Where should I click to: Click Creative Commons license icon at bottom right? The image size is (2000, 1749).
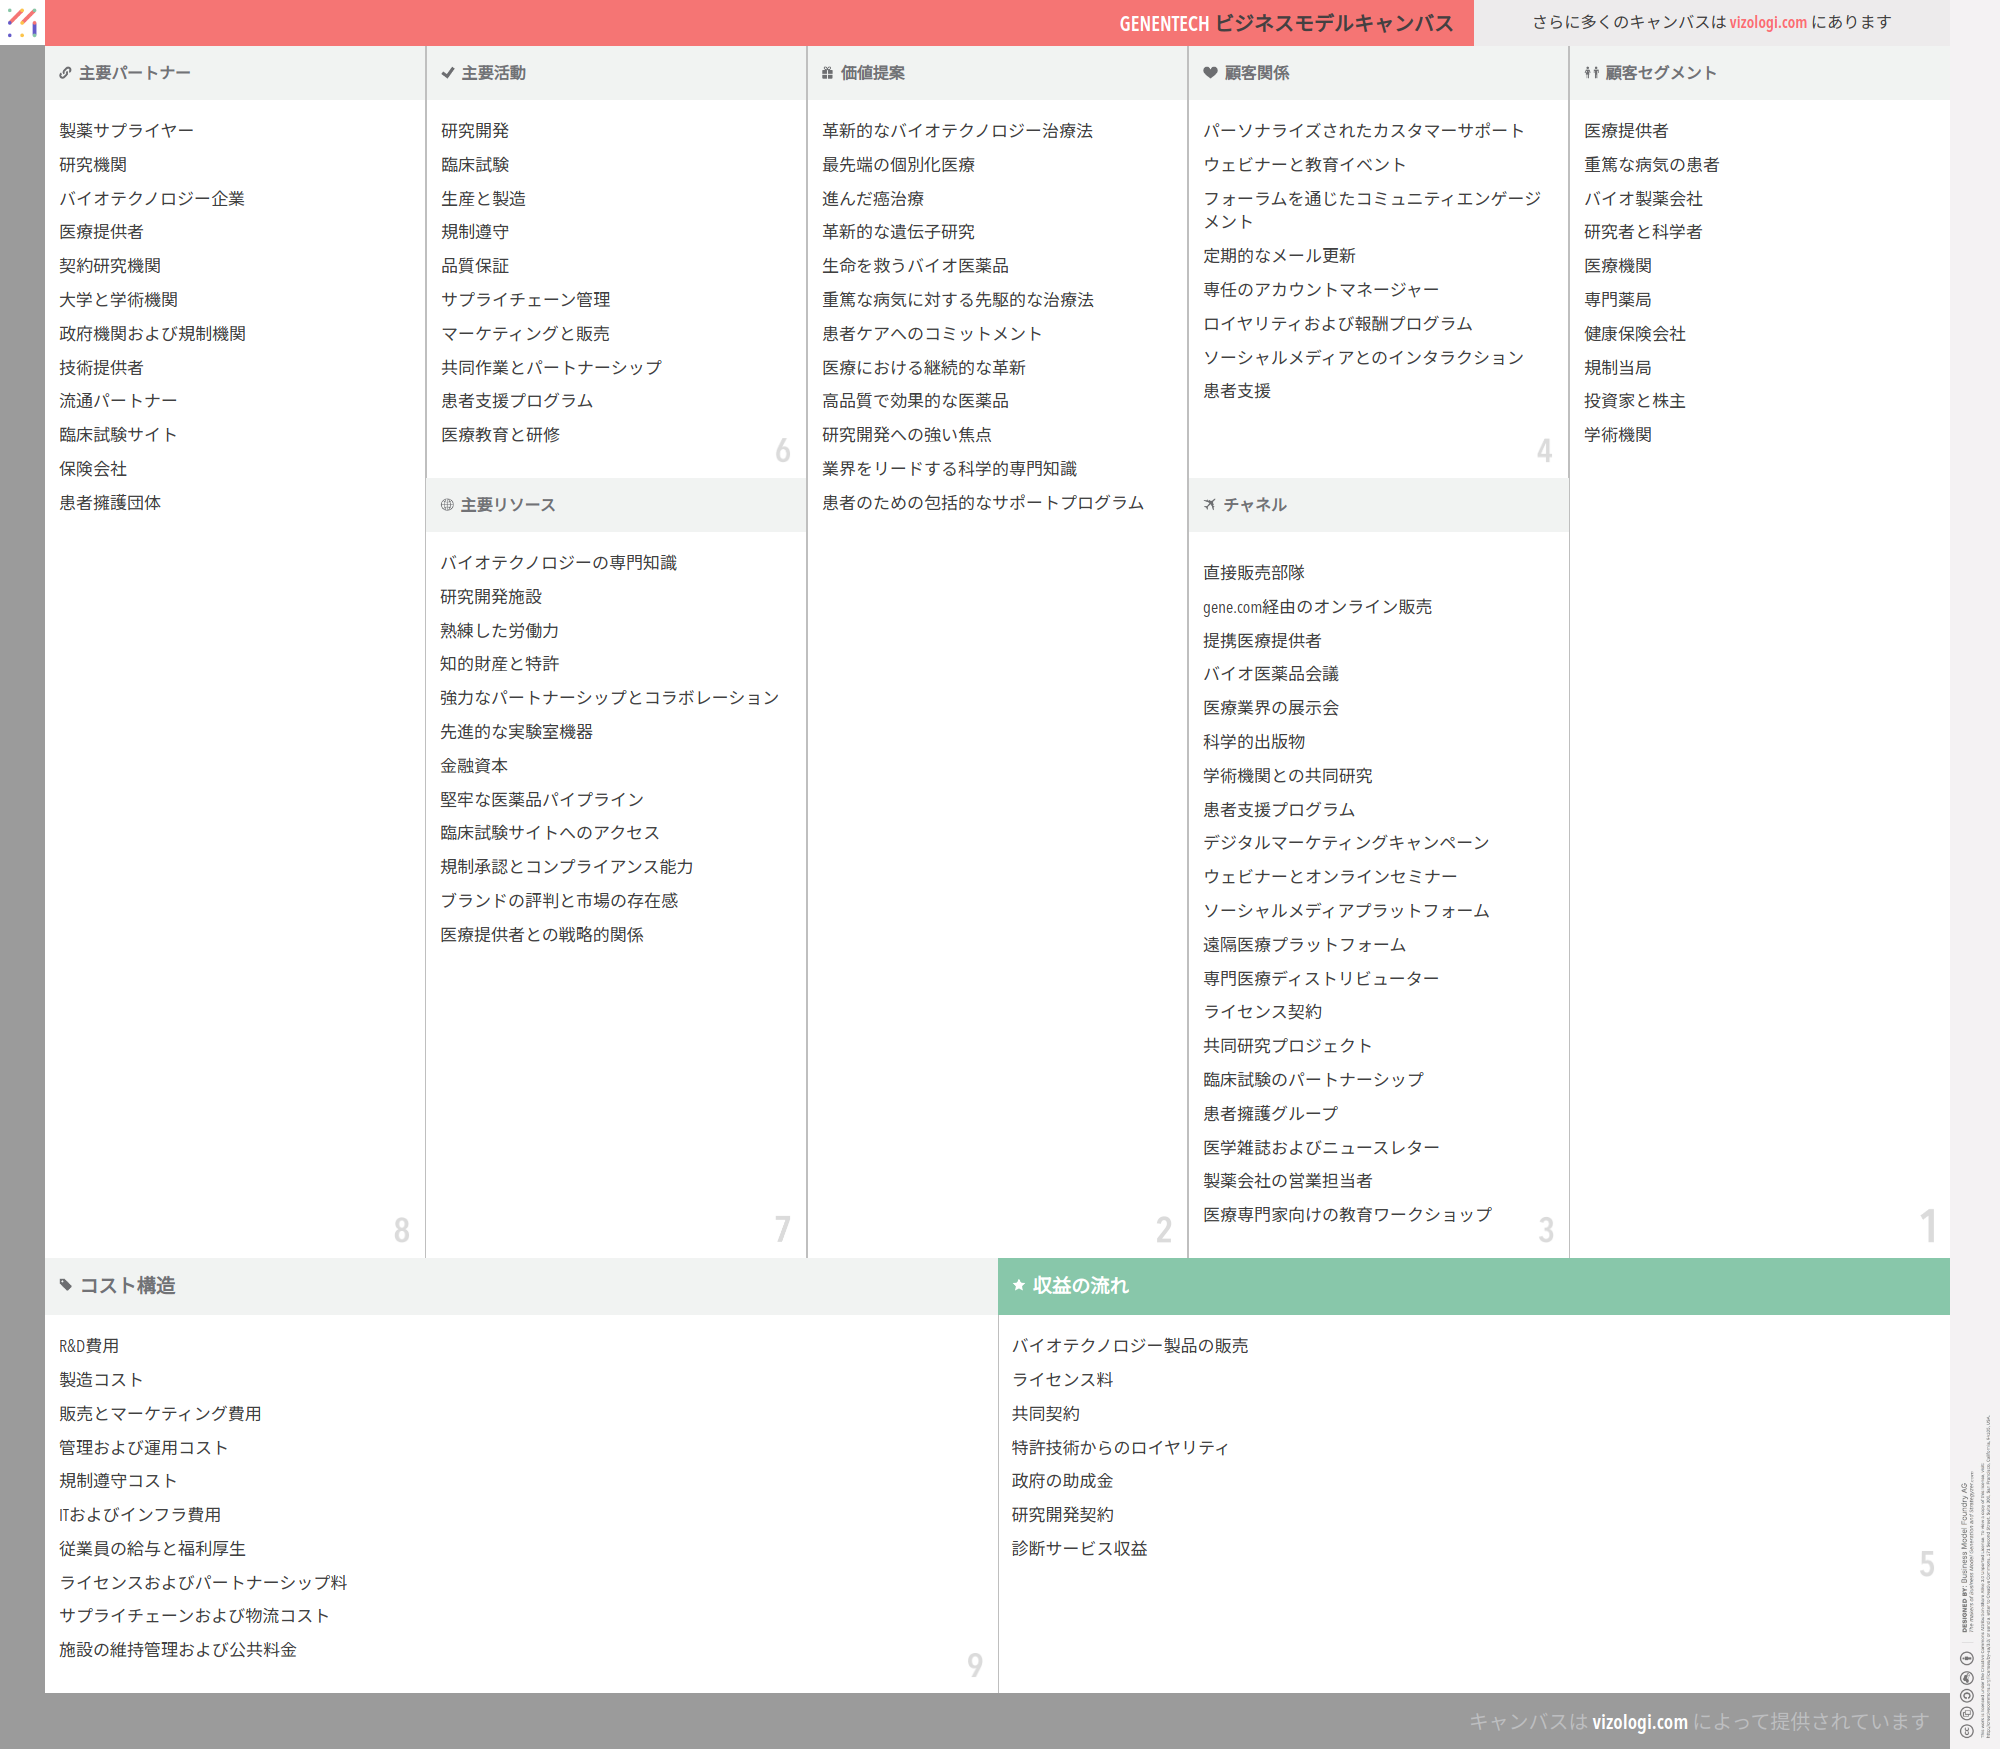1966,1730
